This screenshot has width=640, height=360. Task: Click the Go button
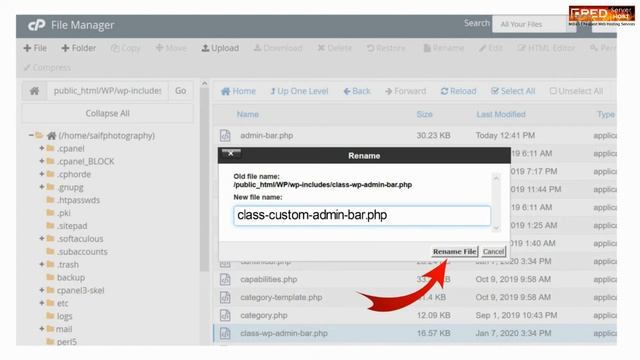tap(181, 91)
